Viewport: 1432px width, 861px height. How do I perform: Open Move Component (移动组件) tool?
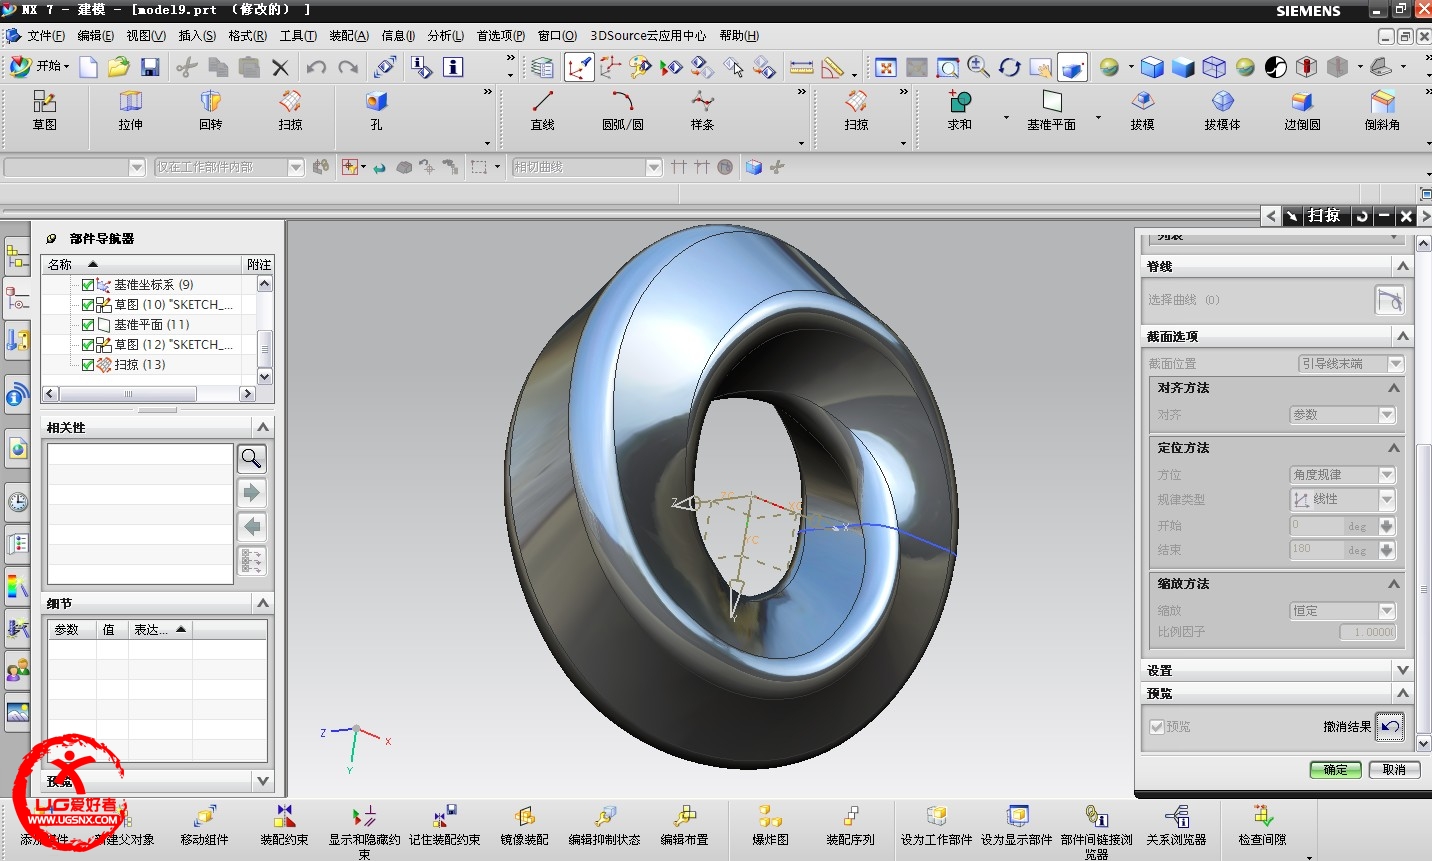click(x=204, y=826)
